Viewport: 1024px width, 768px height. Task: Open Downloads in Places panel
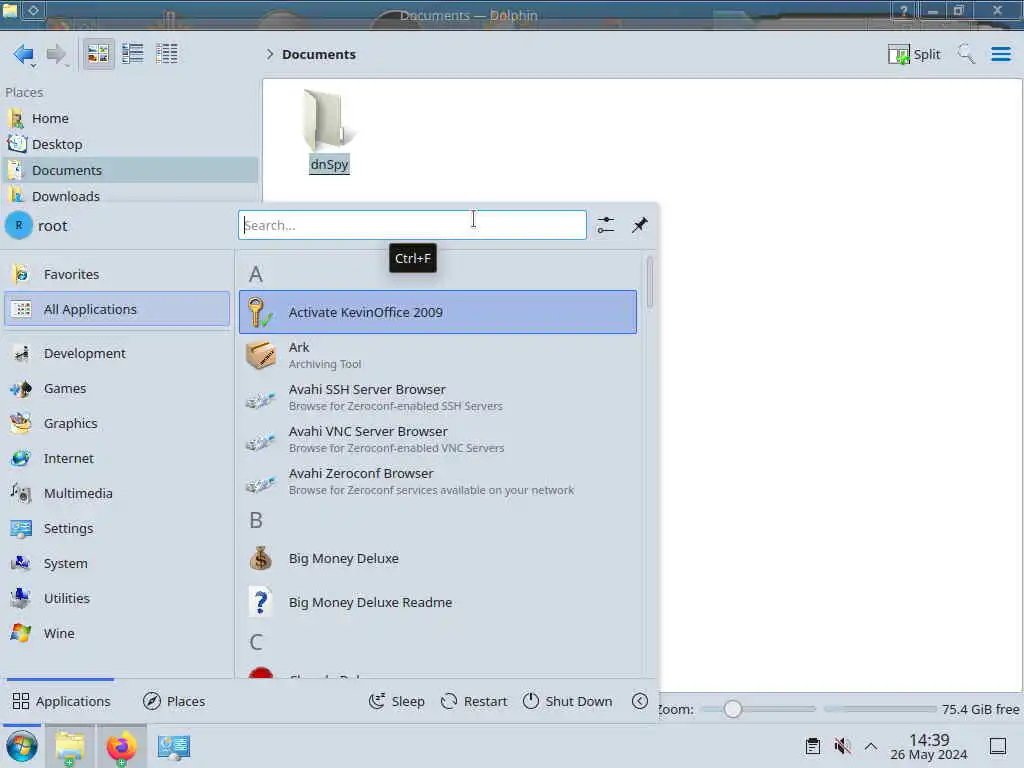click(129, 196)
